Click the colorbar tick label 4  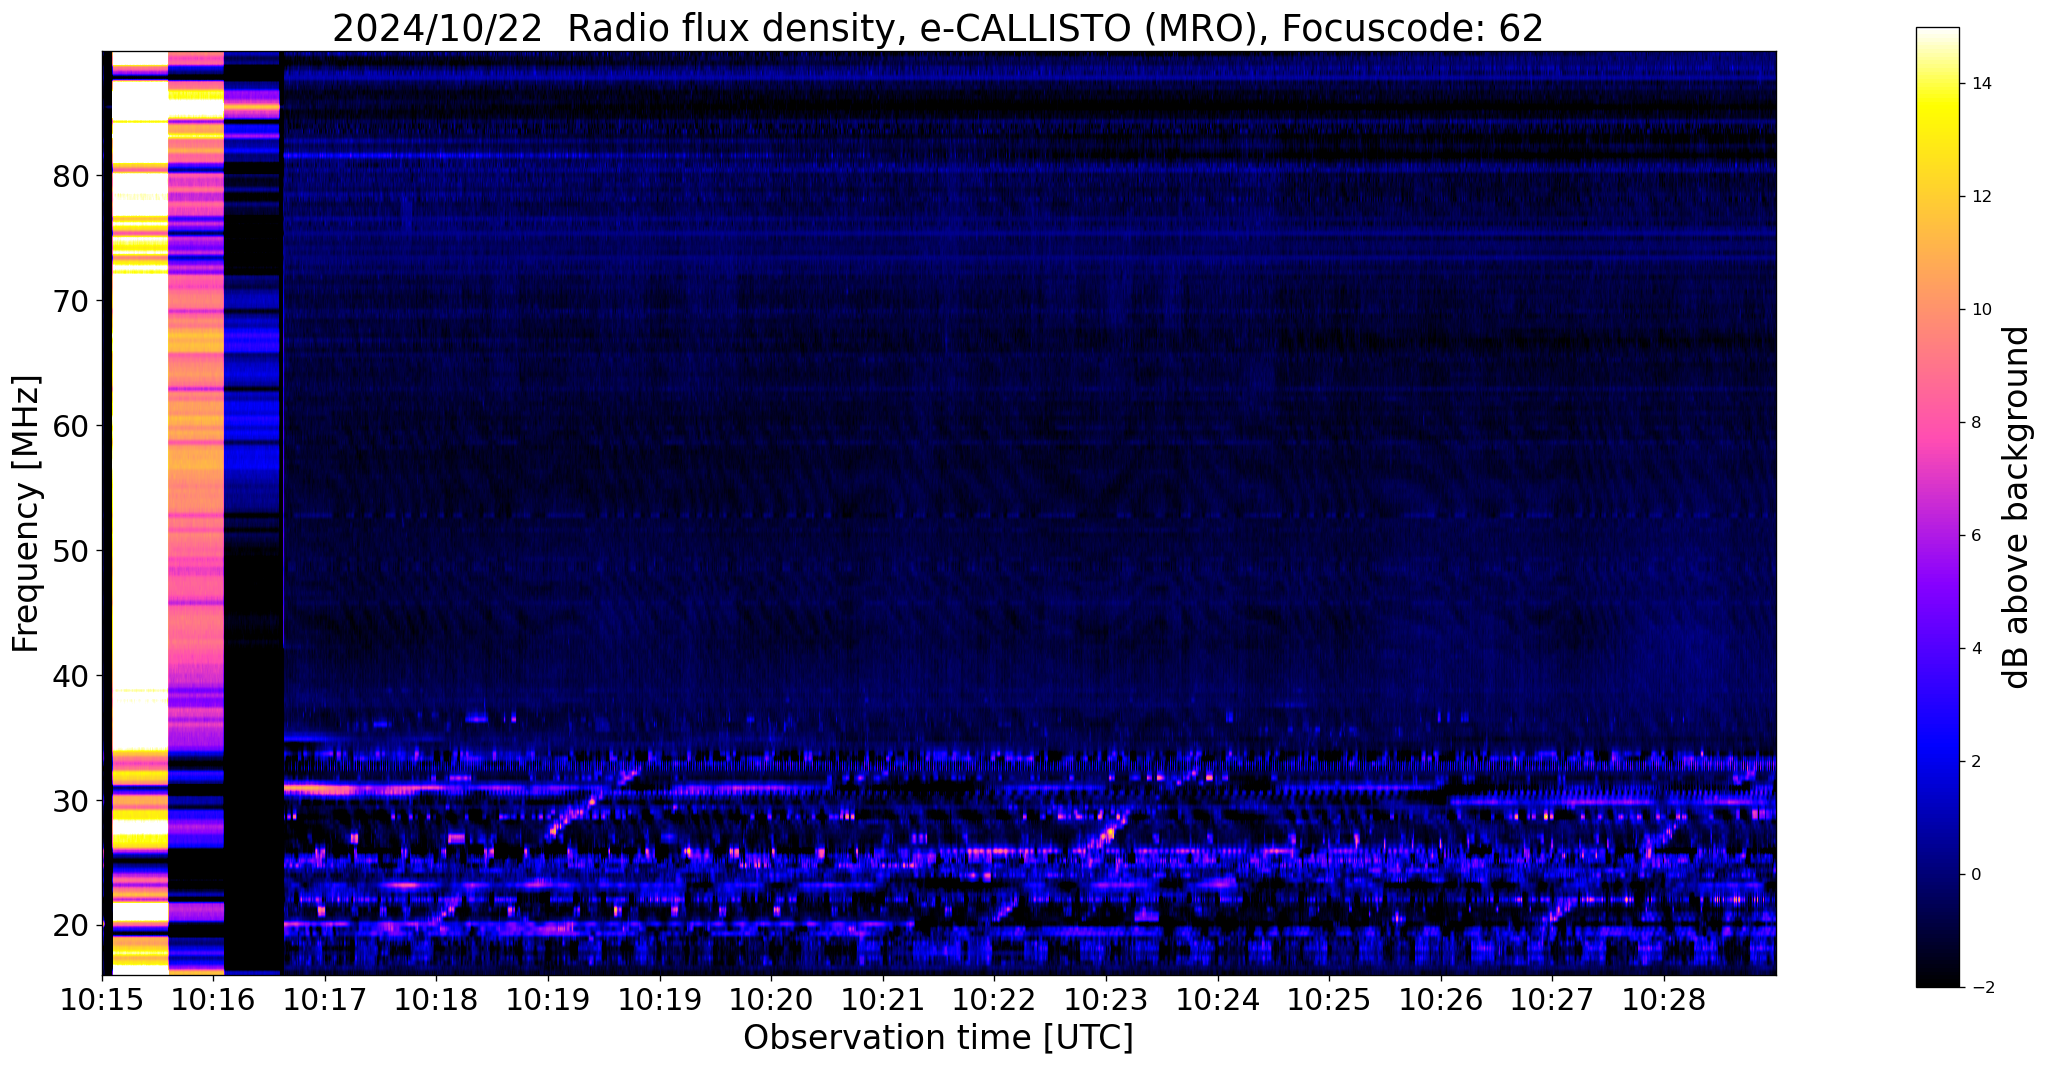pyautogui.click(x=1975, y=648)
